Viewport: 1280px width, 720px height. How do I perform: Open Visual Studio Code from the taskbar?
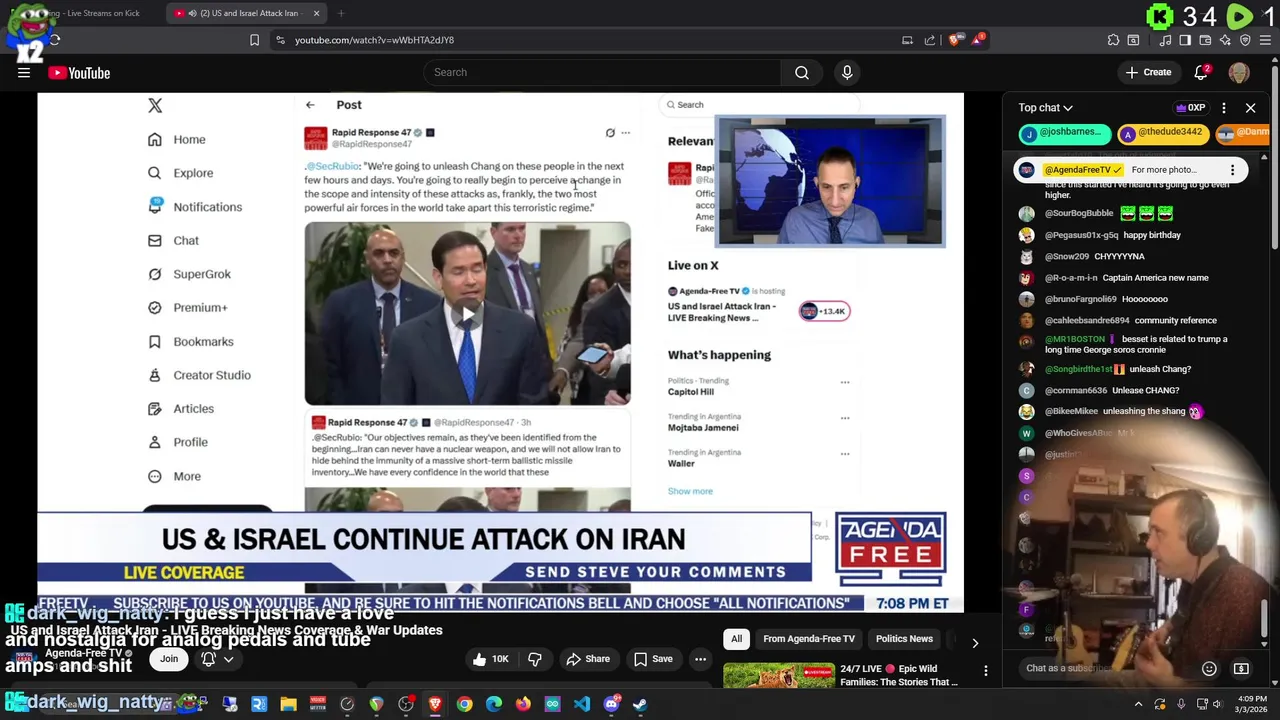[582, 704]
